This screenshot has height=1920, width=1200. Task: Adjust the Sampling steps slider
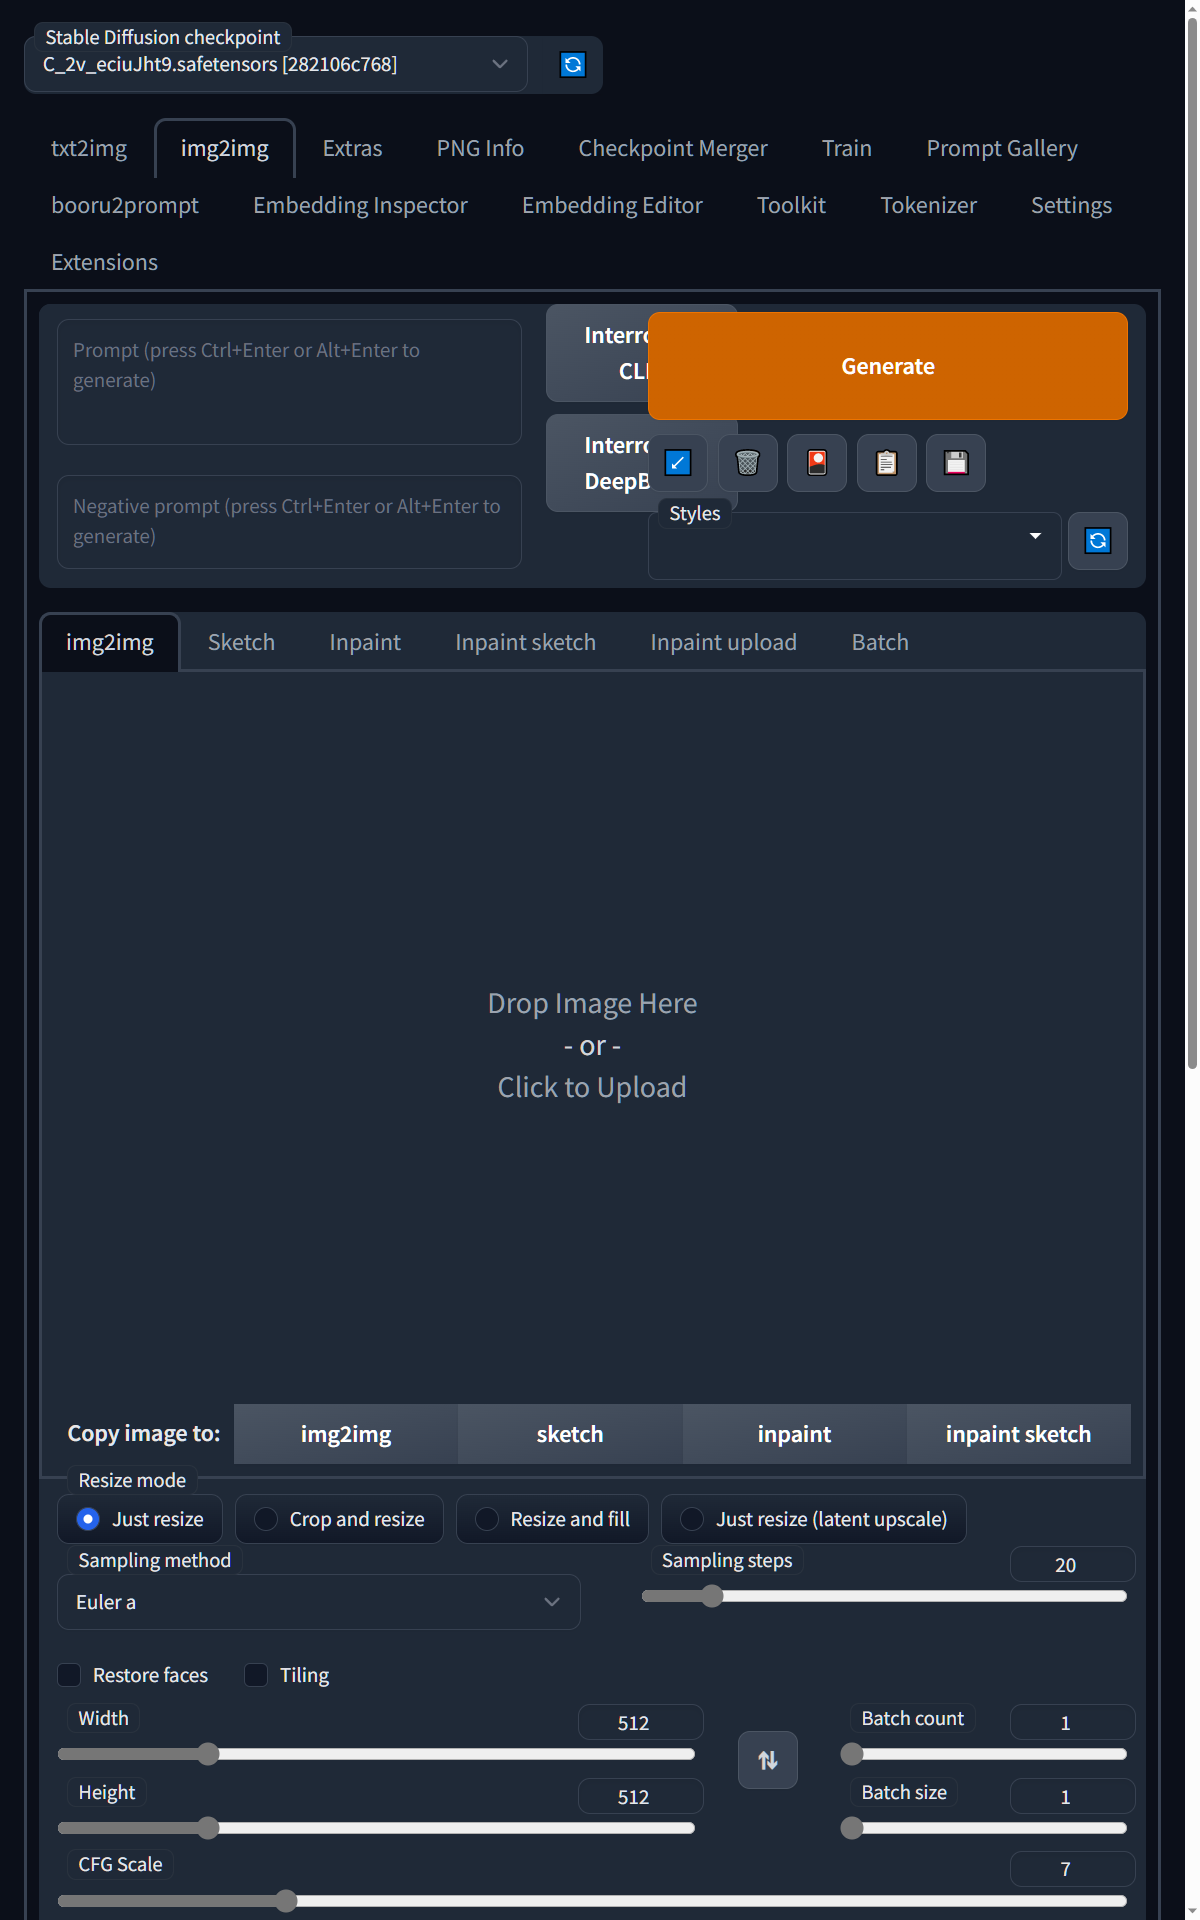(884, 1596)
